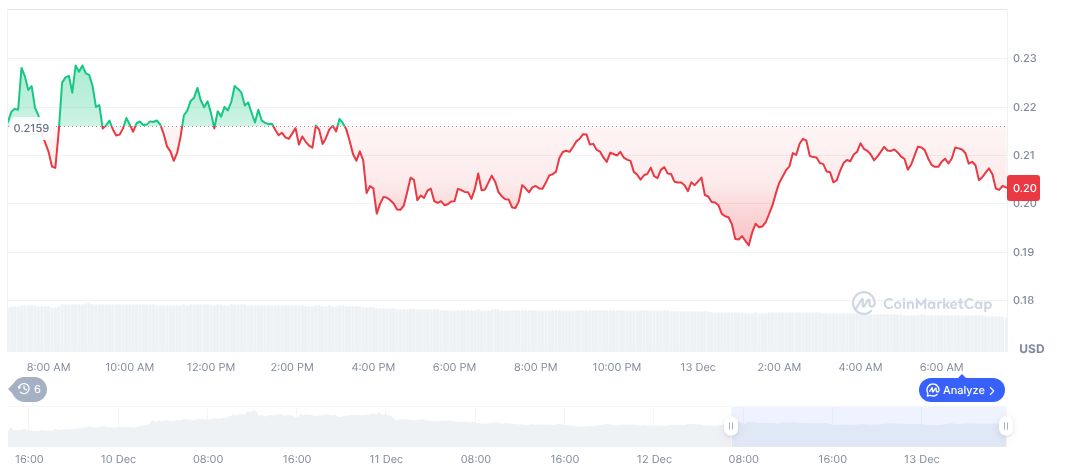Click the 0.2159 opening price label

[x=30, y=128]
